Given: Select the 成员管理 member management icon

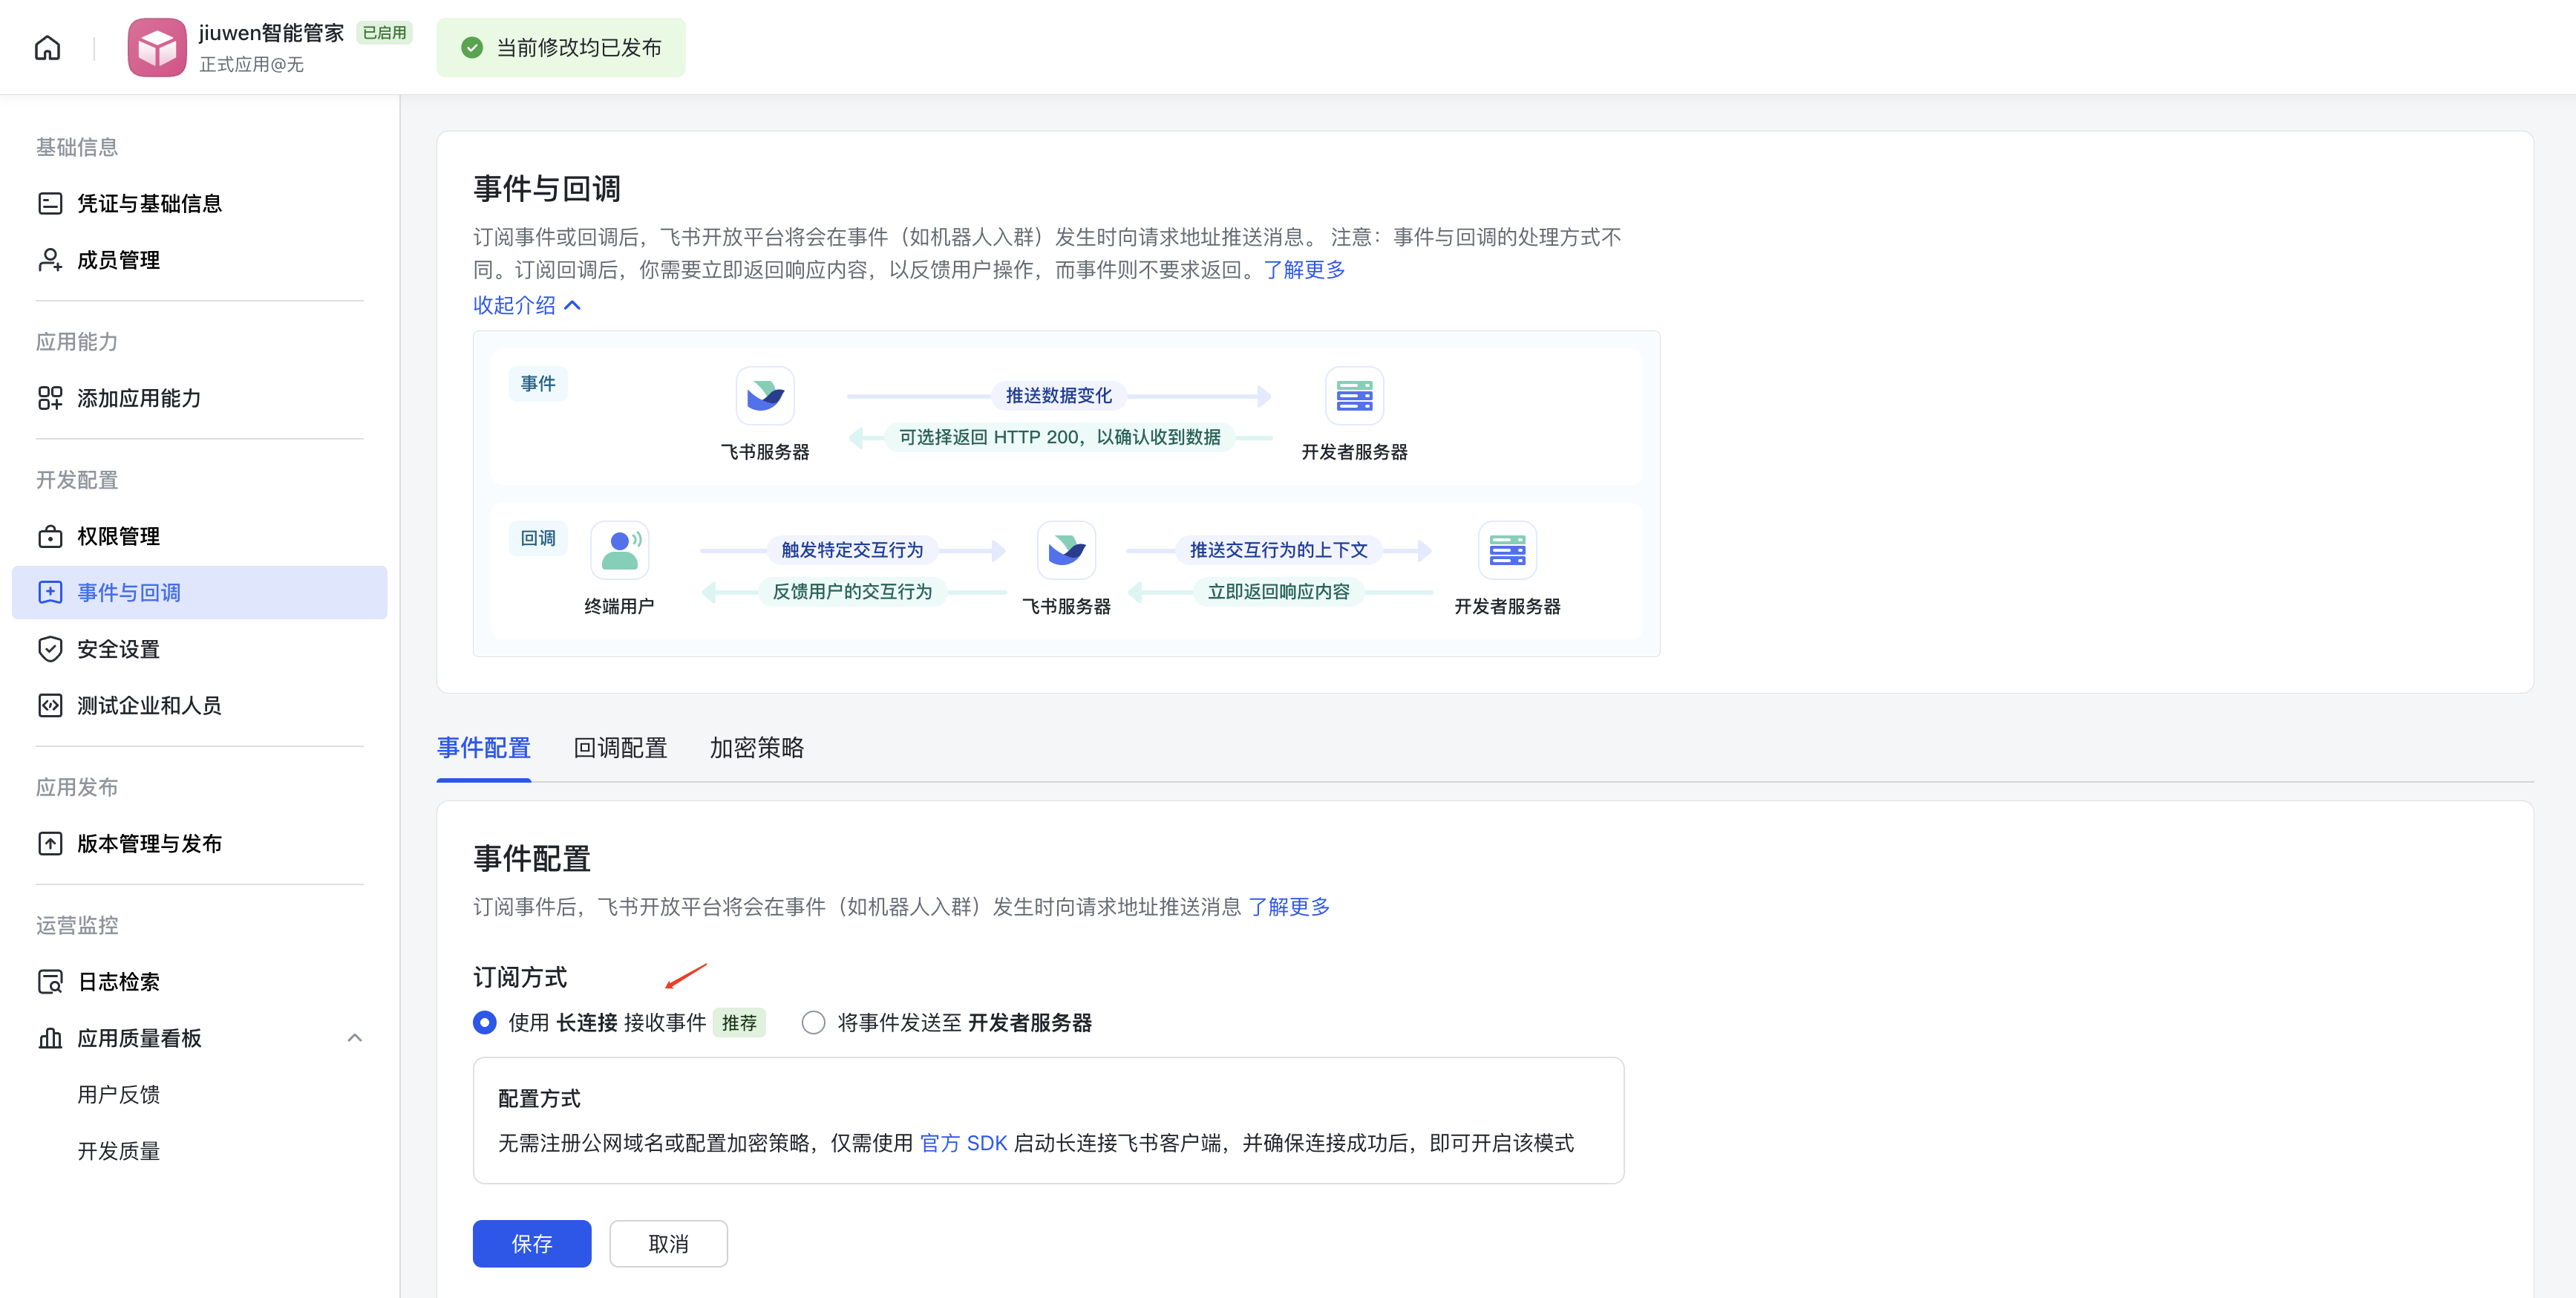Looking at the screenshot, I should tap(51, 260).
